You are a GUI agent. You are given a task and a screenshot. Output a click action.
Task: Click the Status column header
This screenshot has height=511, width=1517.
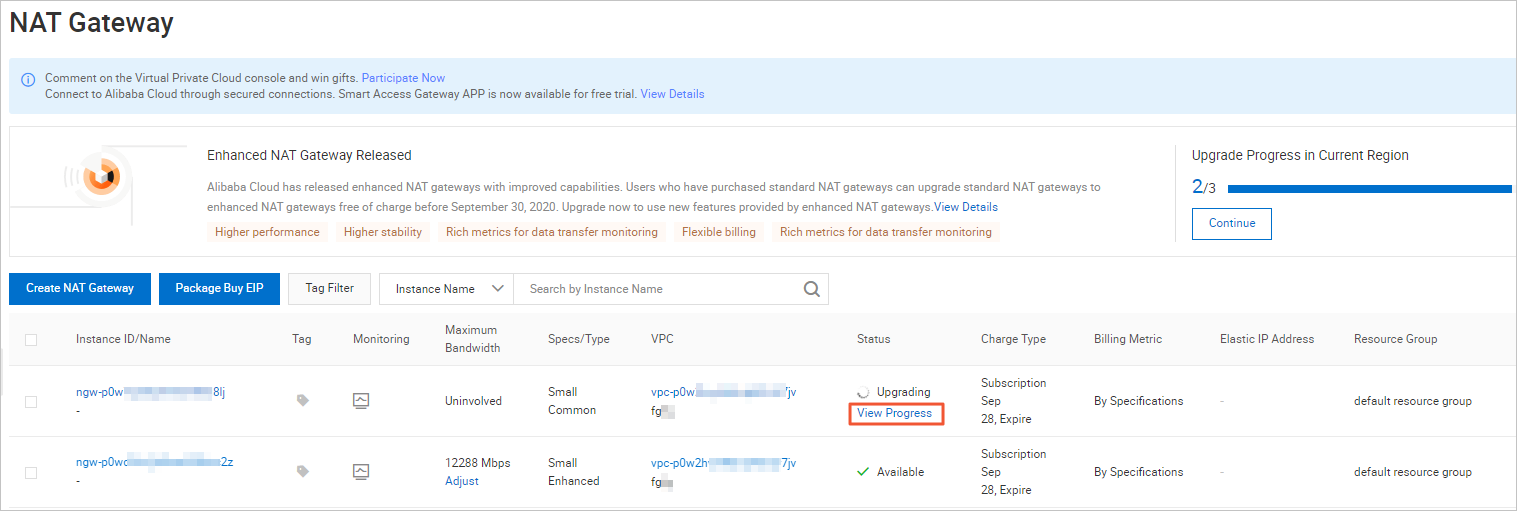click(x=873, y=339)
